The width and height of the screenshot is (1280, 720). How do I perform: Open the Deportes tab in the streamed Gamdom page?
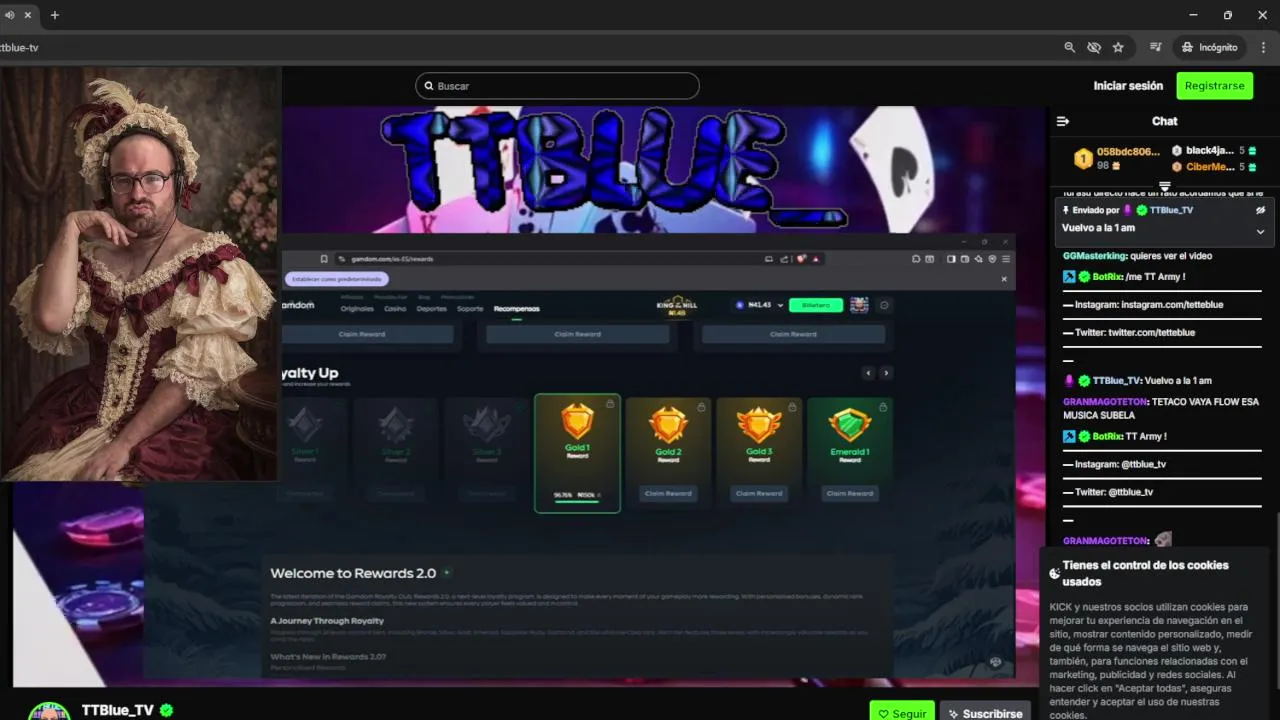point(432,309)
